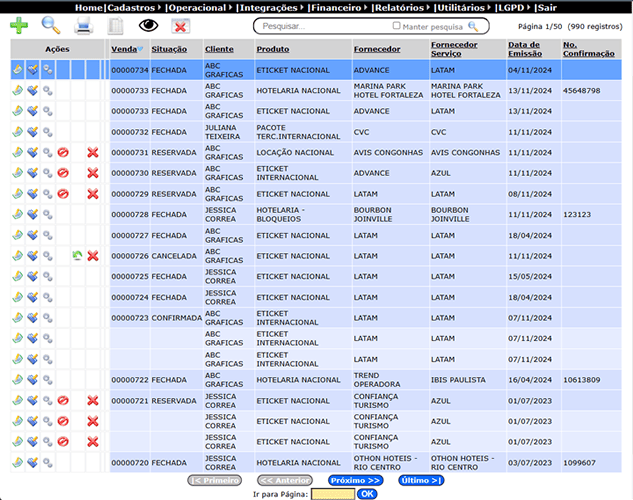
Task: Toggle the eye visibility icon in the toolbar
Action: coord(149,25)
